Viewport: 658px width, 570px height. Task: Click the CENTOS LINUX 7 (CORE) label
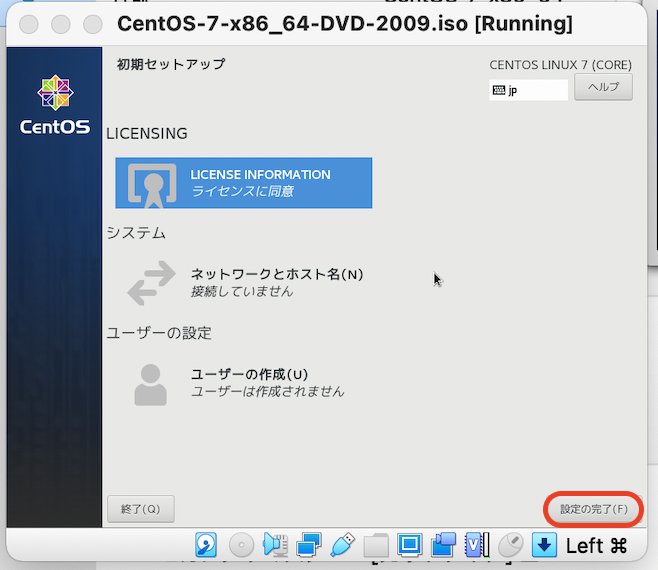561,65
